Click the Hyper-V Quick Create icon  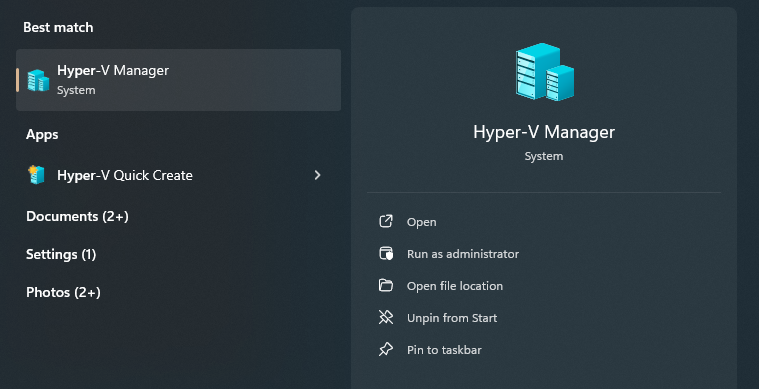(x=36, y=175)
